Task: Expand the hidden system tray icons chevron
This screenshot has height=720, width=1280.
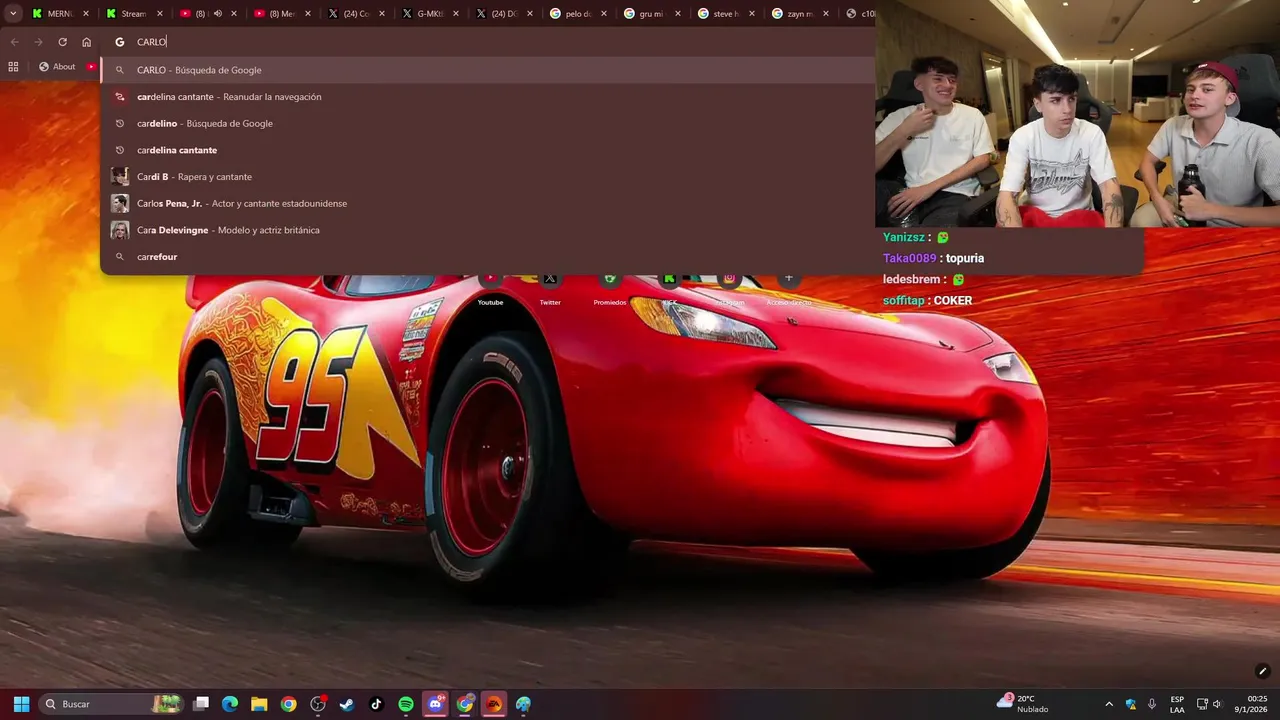Action: (x=1109, y=704)
